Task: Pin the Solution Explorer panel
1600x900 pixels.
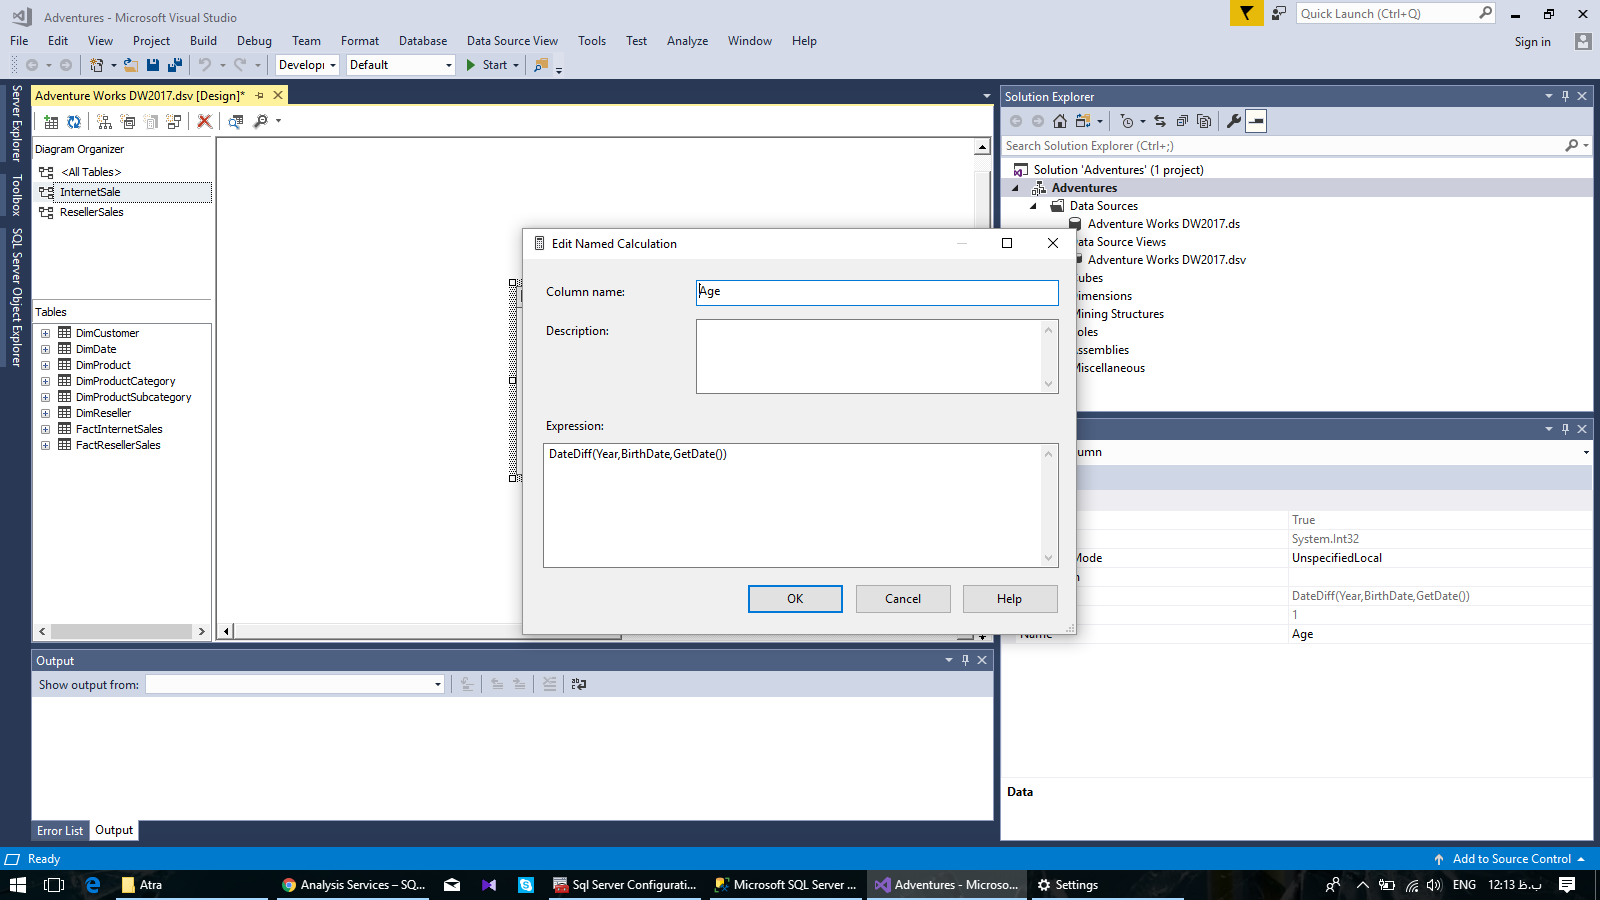Action: point(1566,96)
